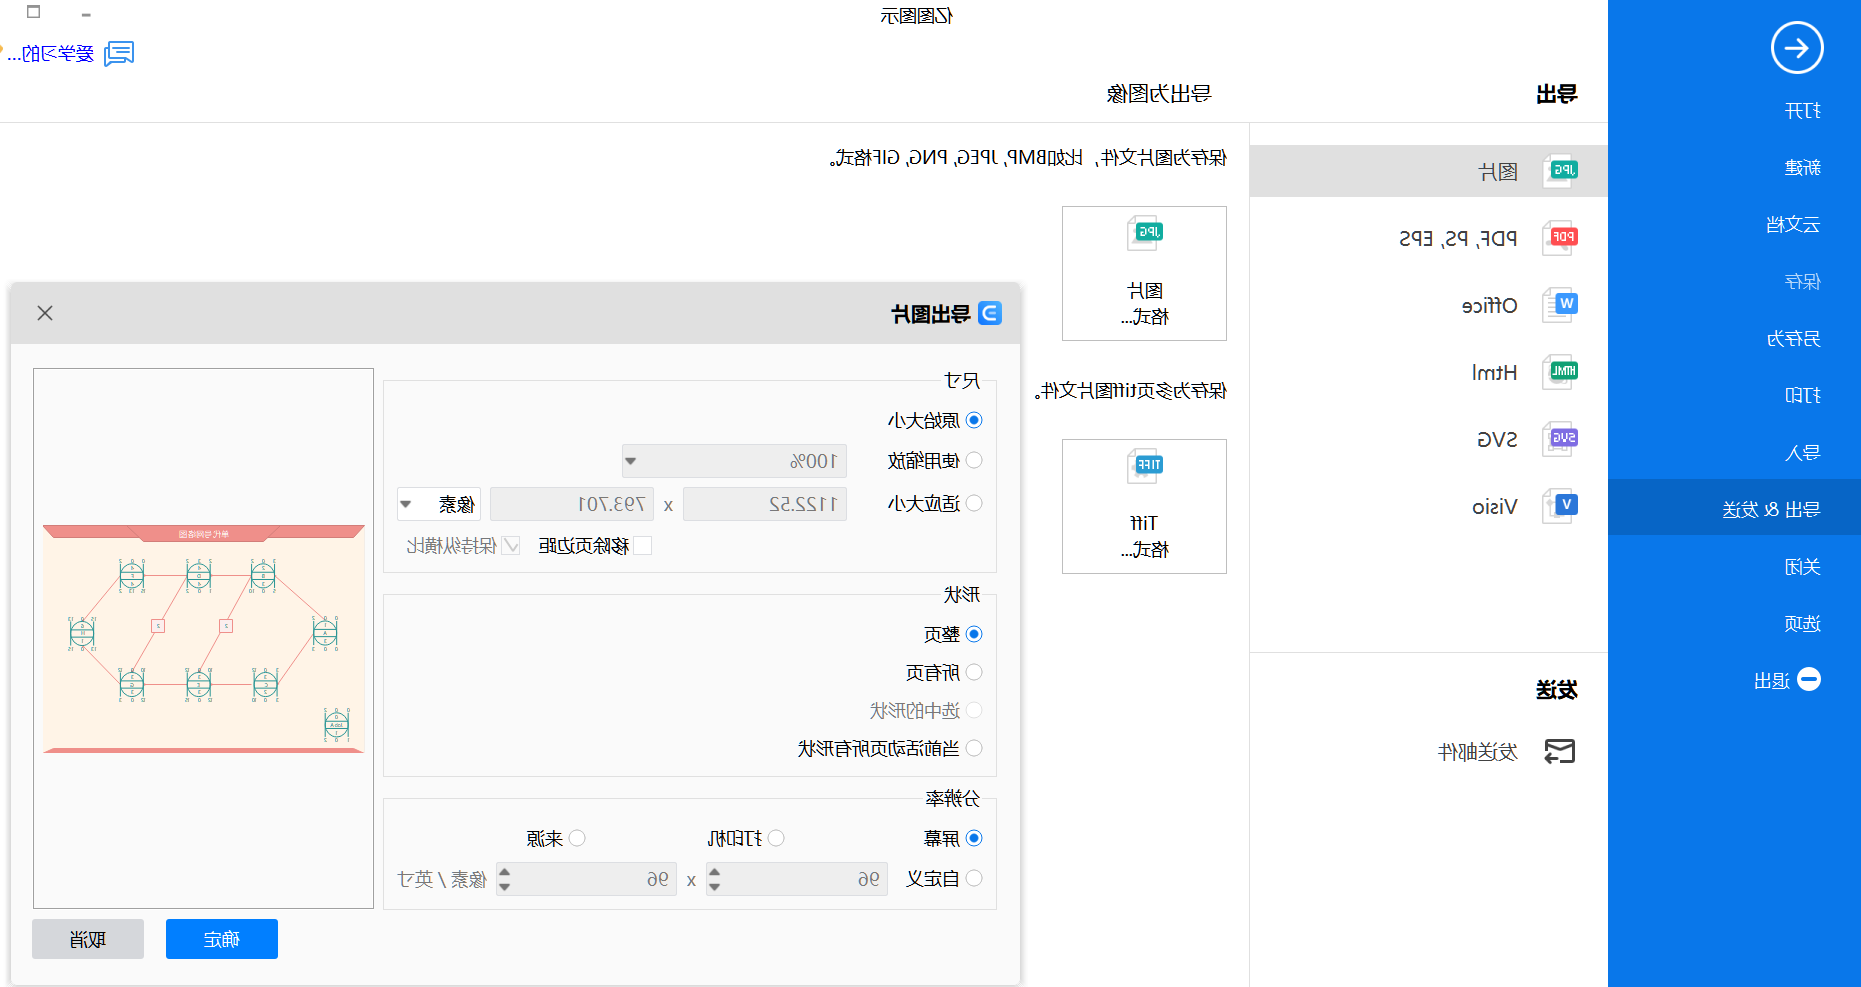
Task: Select 打印机 resolution option
Action: point(776,838)
